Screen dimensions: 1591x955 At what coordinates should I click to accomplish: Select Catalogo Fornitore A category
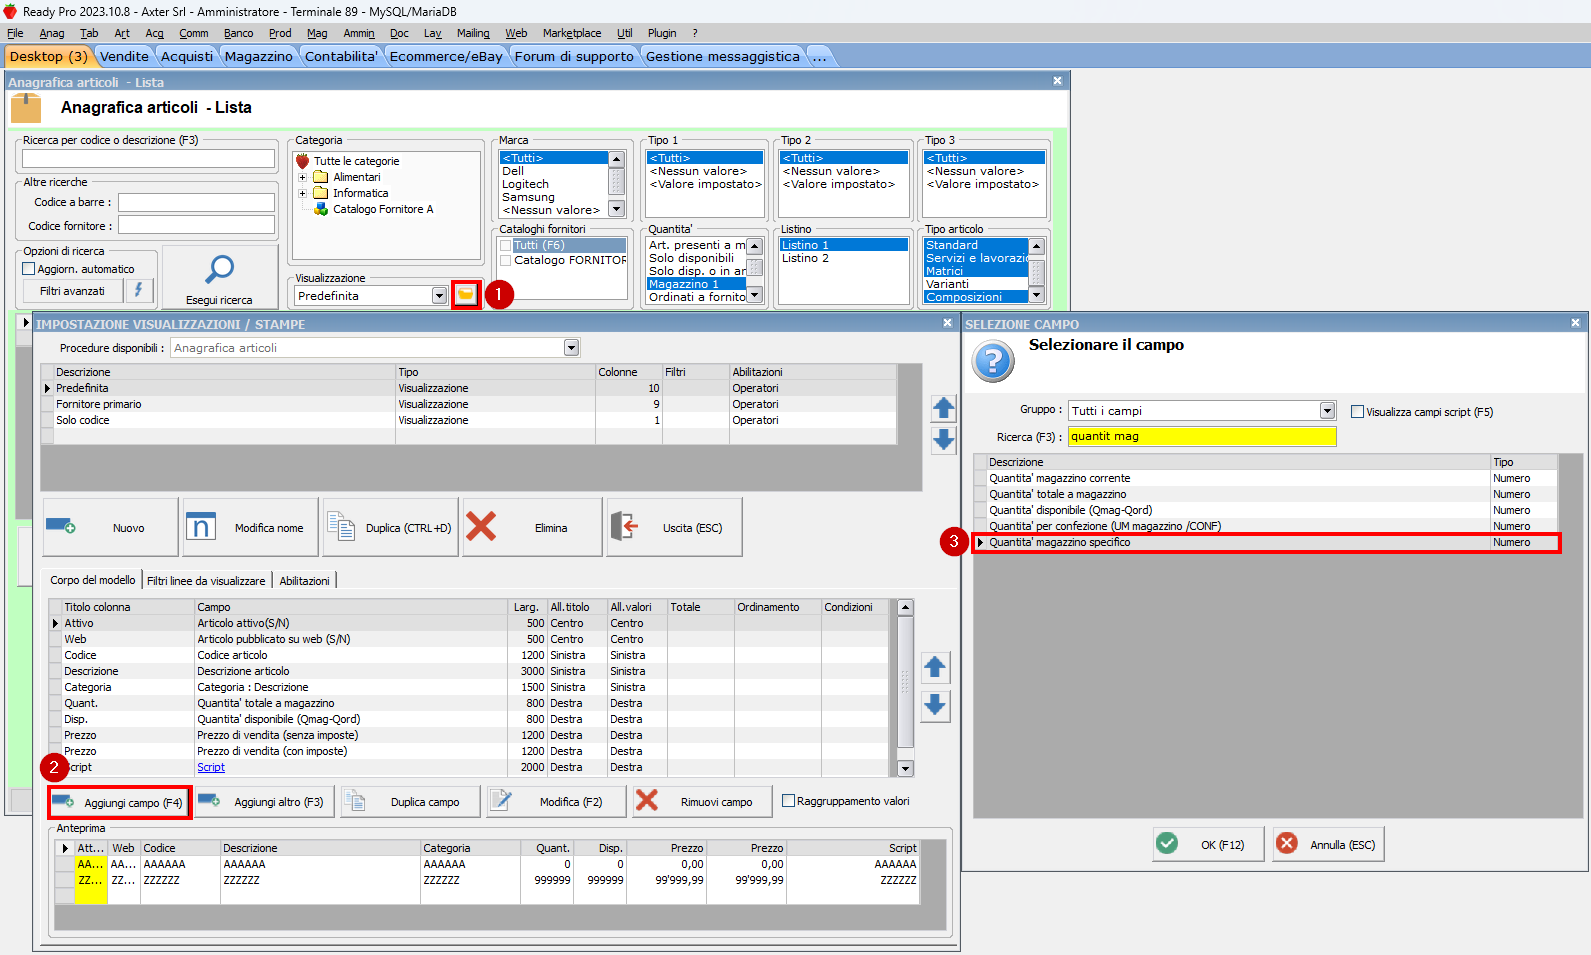383,209
